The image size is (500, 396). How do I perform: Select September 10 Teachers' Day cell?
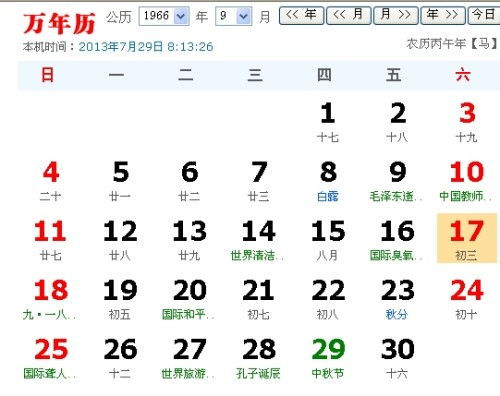click(467, 181)
